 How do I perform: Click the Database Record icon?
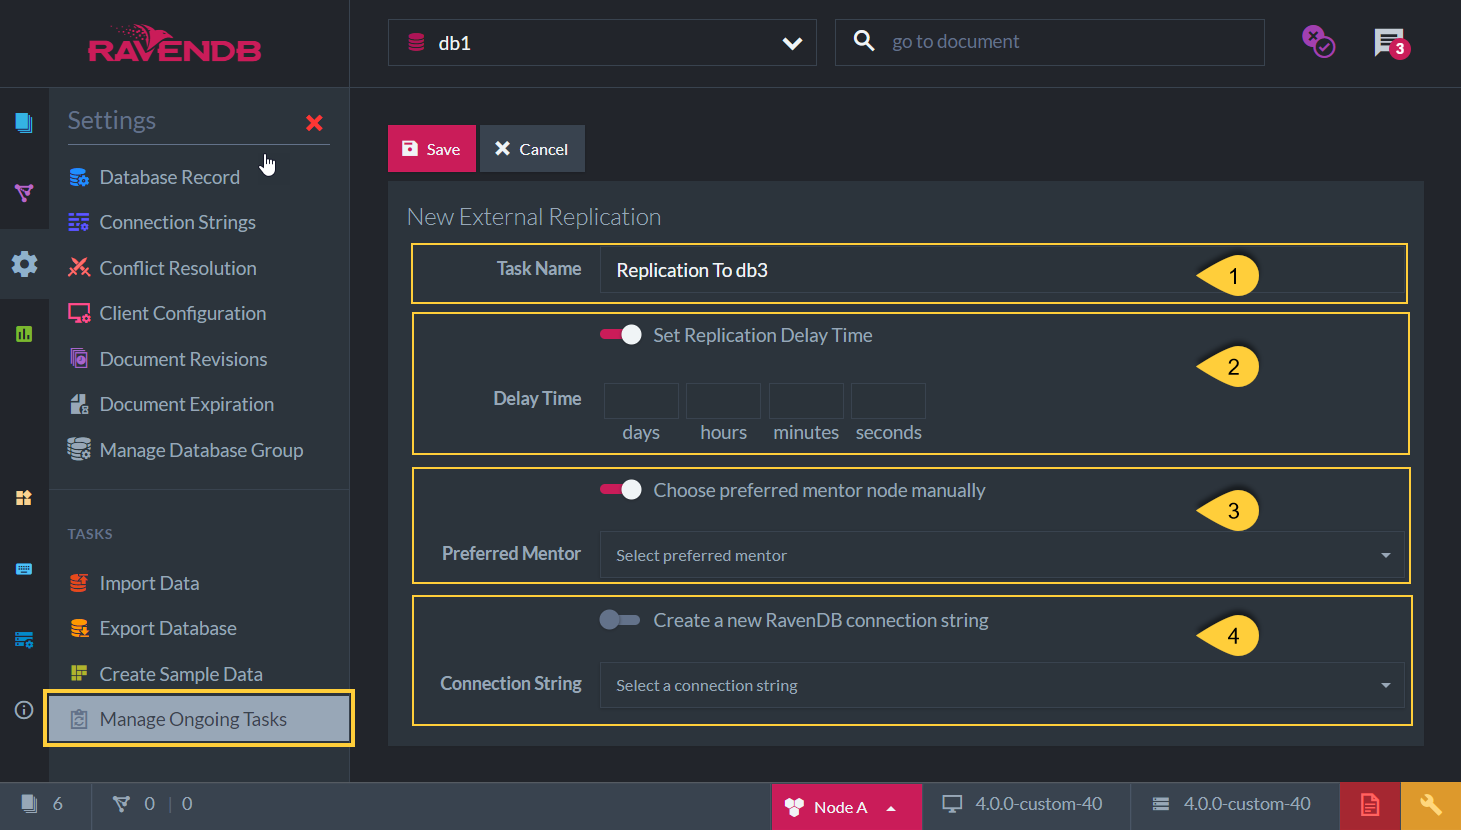tap(79, 177)
